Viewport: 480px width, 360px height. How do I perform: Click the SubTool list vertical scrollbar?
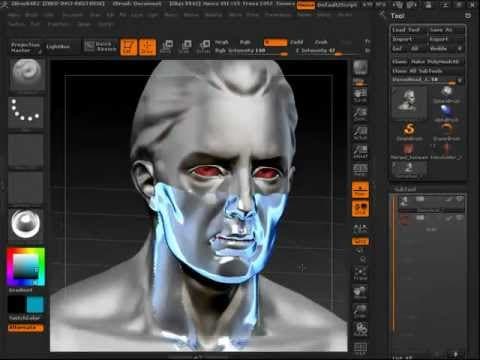coord(394,263)
